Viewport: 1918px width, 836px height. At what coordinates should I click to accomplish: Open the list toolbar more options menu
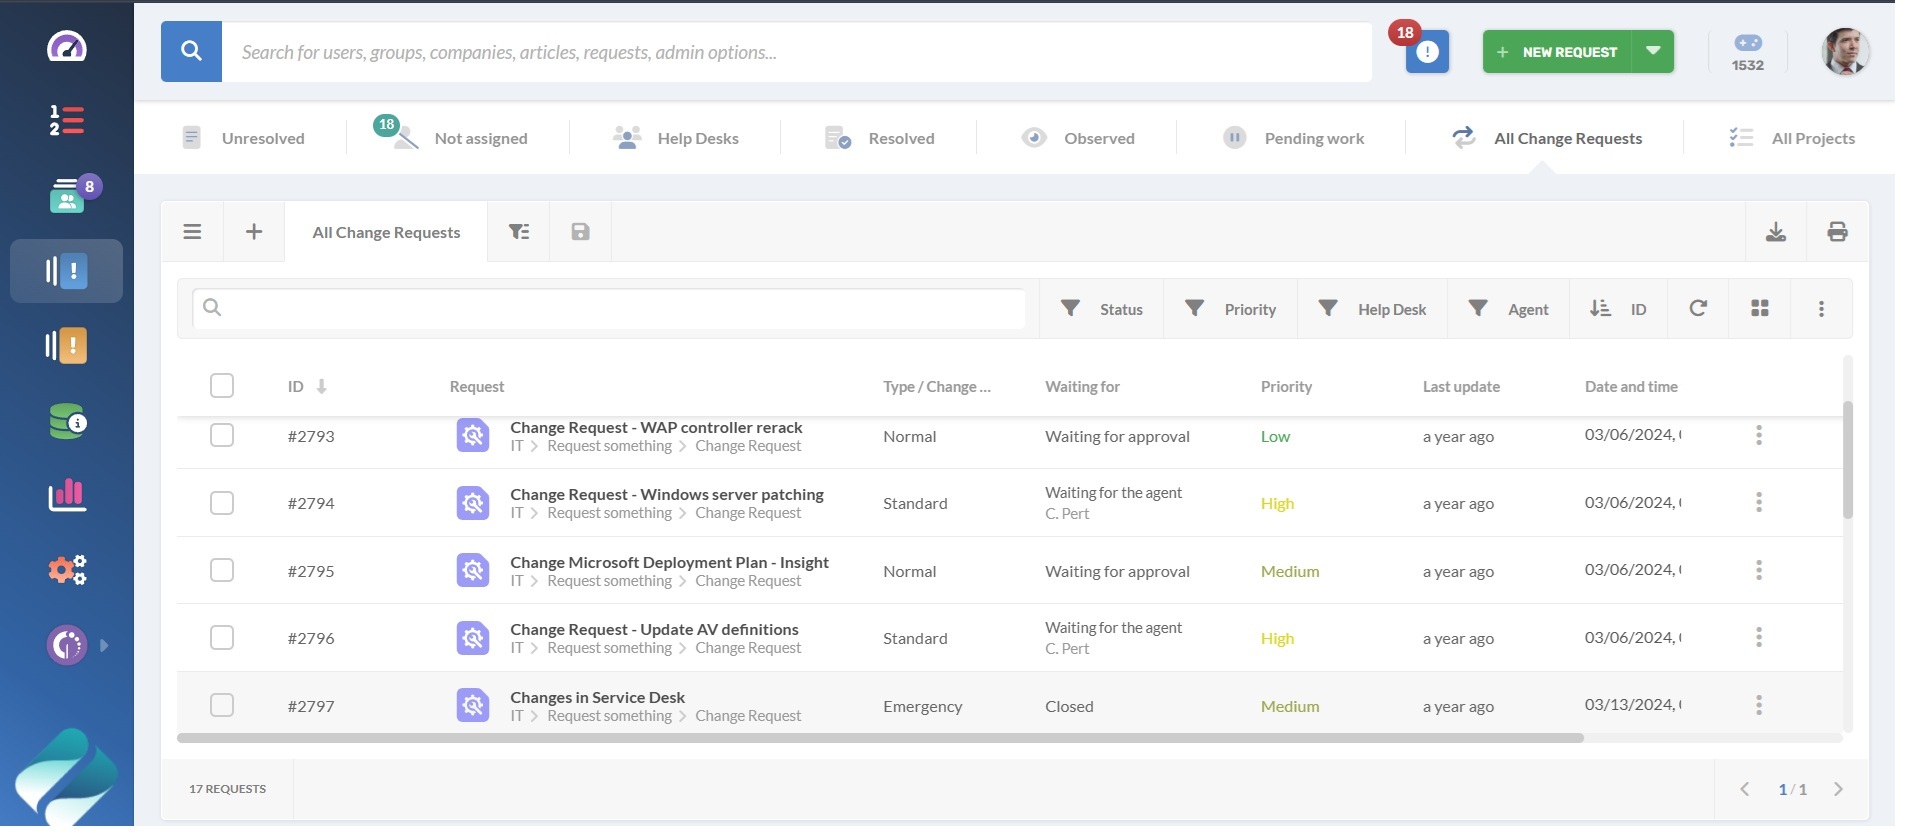[x=1821, y=309]
